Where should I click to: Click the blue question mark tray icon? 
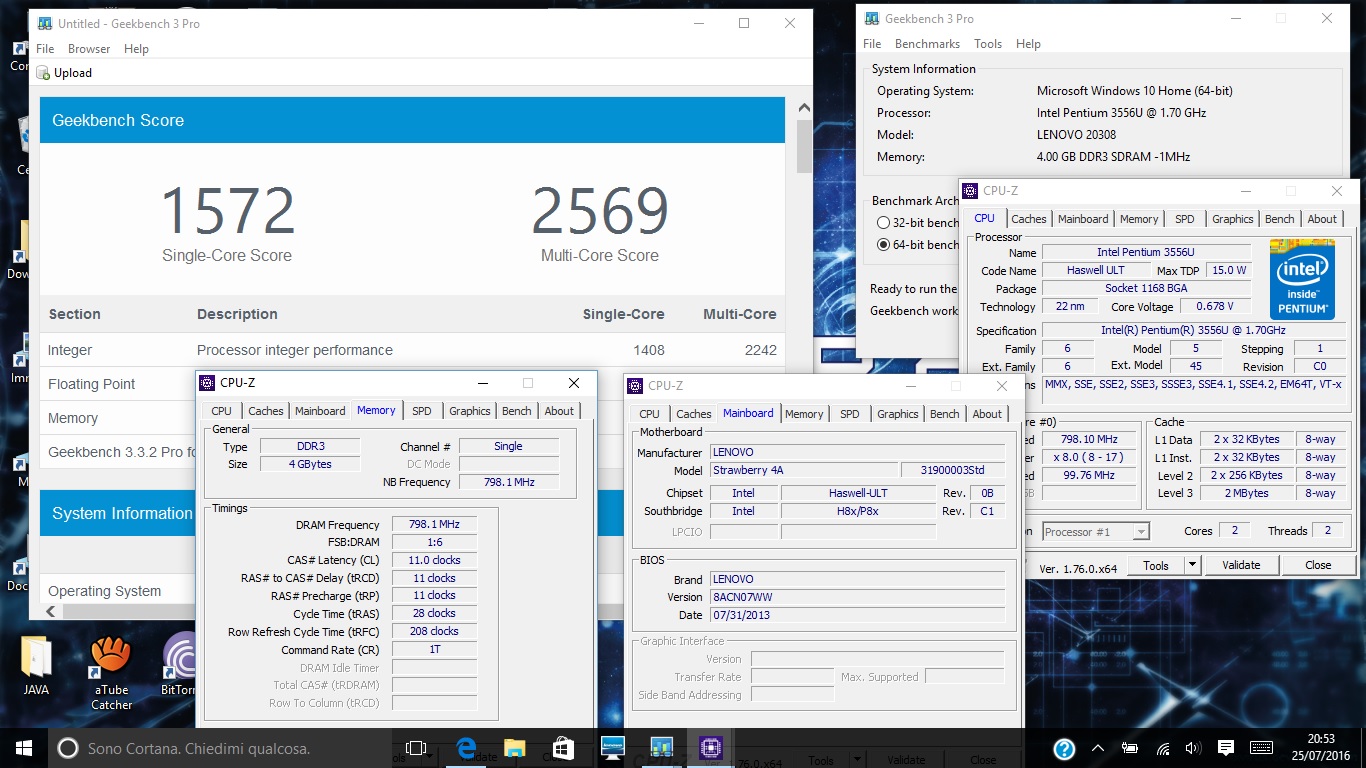coord(1064,748)
